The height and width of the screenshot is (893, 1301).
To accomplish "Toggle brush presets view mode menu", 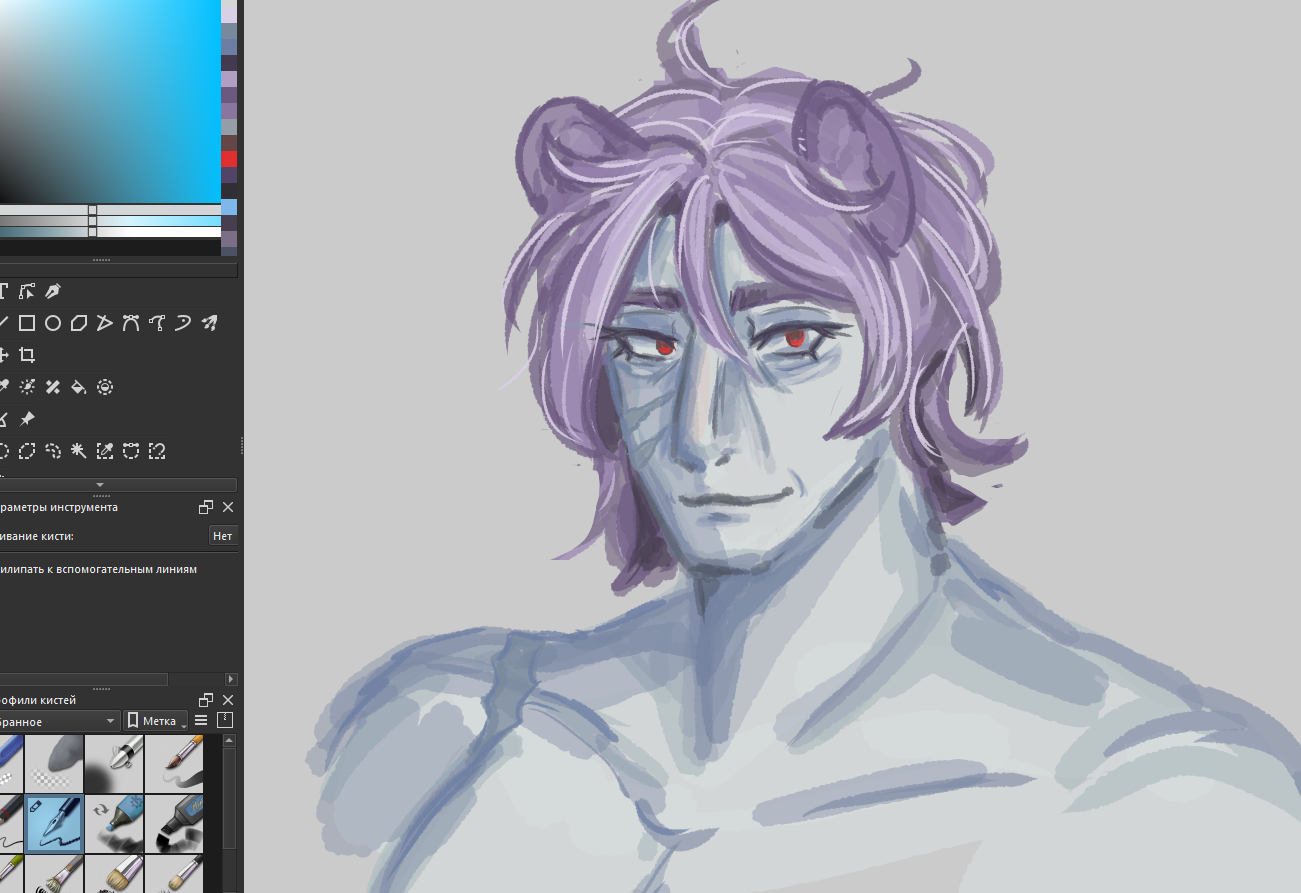I will 201,721.
